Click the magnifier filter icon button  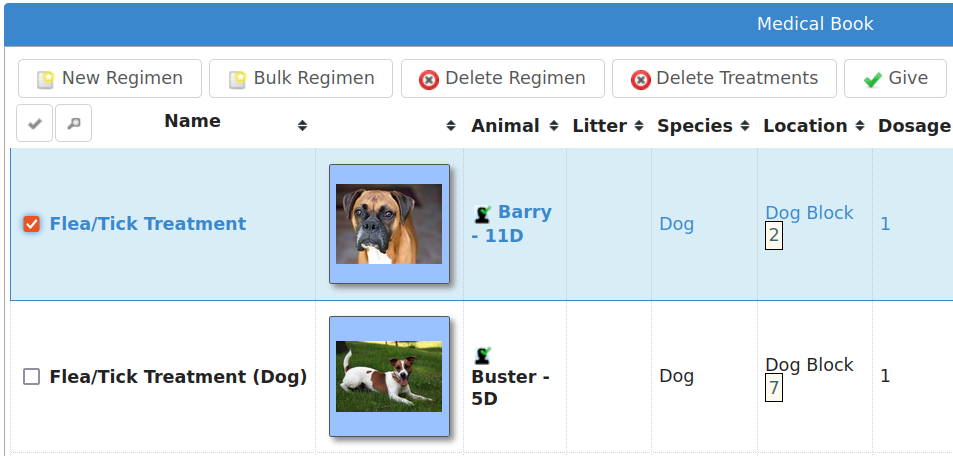[x=74, y=123]
